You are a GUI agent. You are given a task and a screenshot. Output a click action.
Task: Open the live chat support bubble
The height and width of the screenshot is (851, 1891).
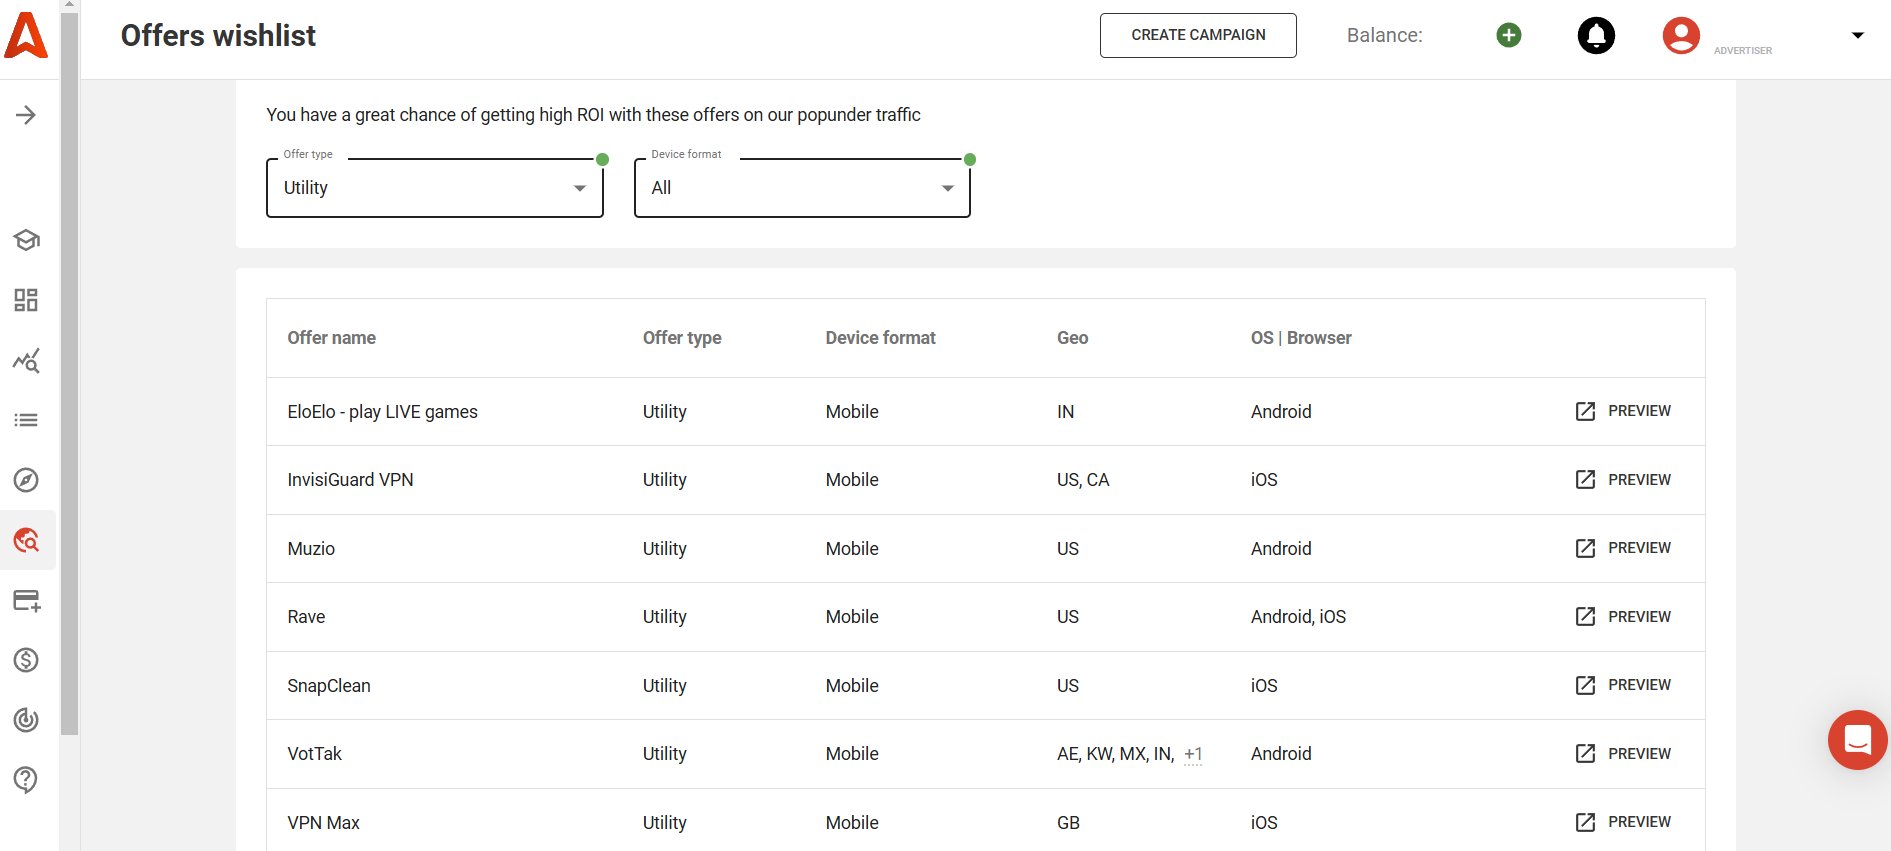click(x=1857, y=740)
